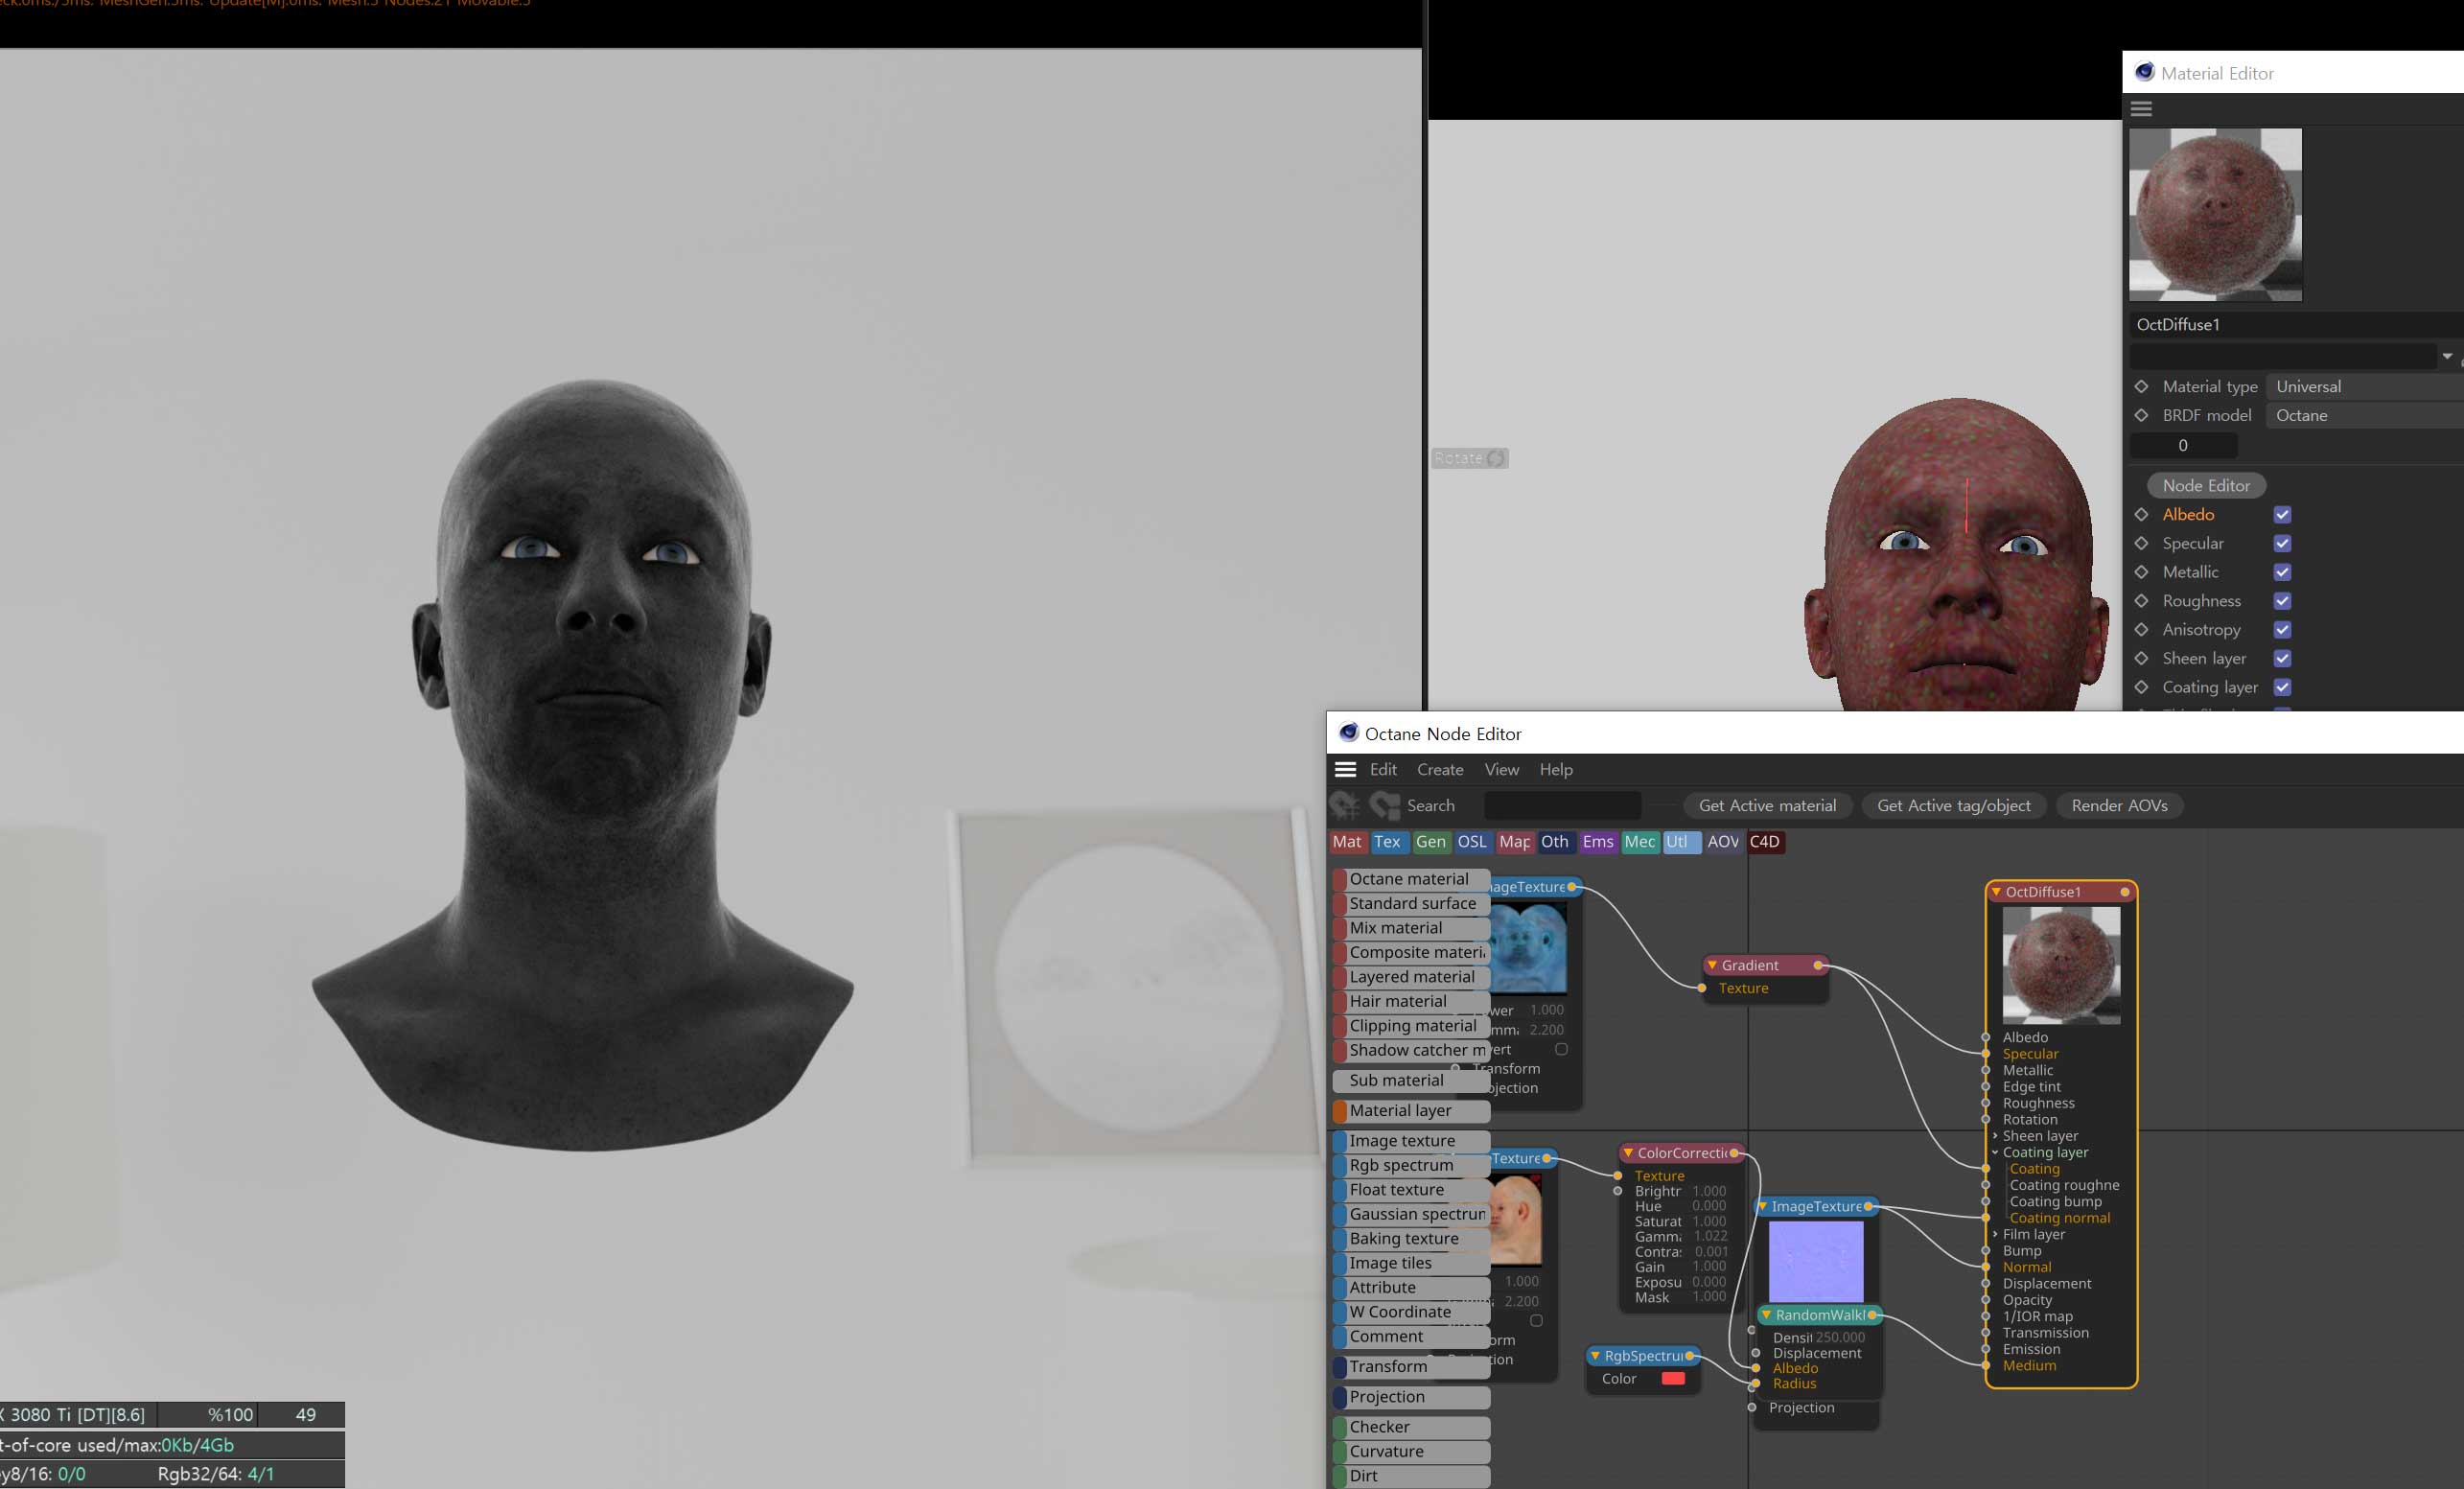Click the Albedo keyframe diamond in Material Editor

coord(2141,514)
